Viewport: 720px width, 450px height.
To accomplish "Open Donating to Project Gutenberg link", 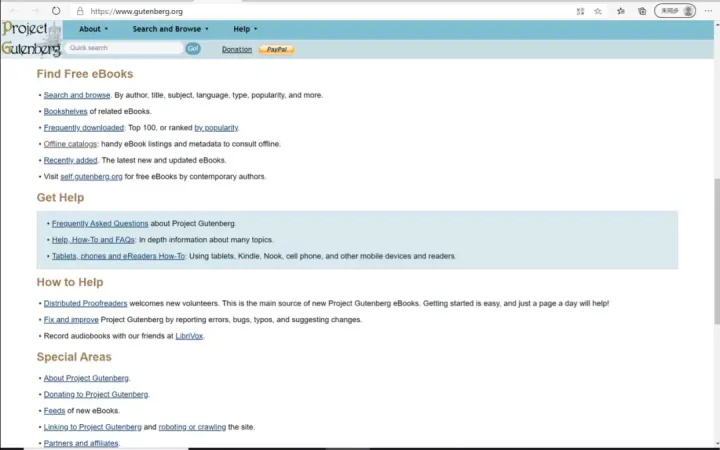I will [x=96, y=394].
